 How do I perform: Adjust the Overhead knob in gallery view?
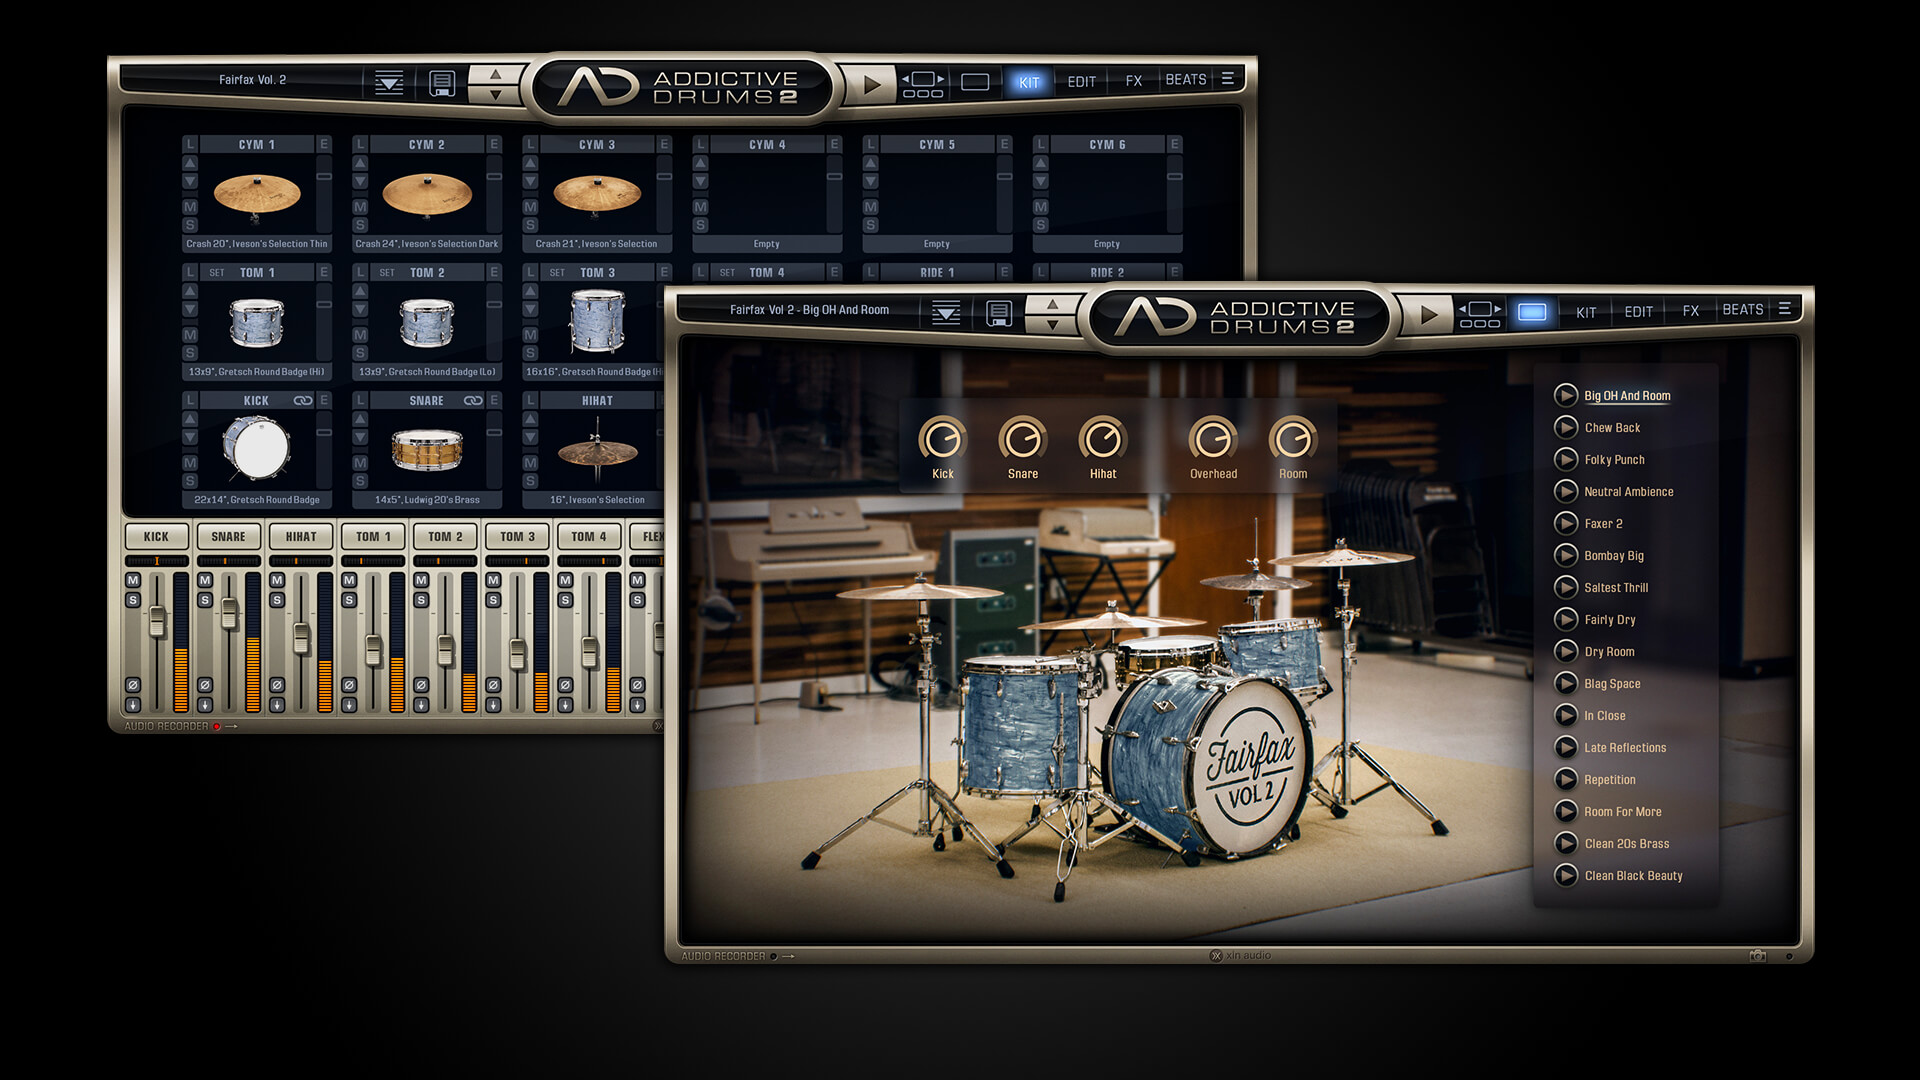pos(1213,439)
